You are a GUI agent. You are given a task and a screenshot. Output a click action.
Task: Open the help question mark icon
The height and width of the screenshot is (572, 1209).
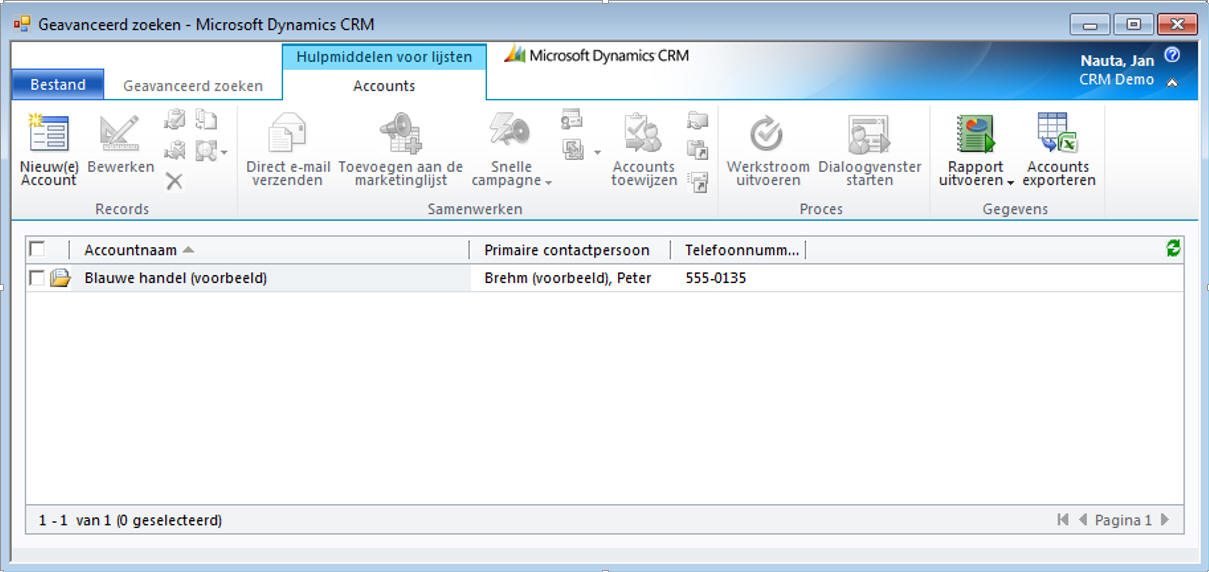[1173, 55]
